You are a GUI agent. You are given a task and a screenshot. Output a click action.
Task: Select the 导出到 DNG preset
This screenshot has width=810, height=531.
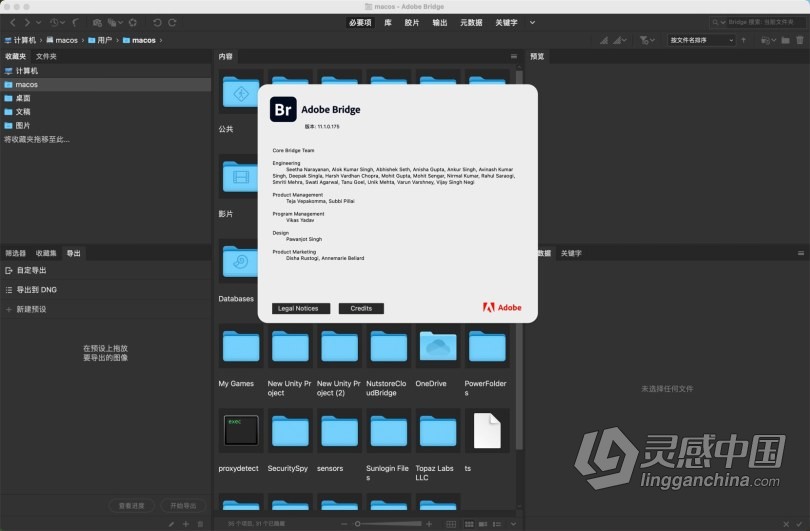(x=106, y=290)
